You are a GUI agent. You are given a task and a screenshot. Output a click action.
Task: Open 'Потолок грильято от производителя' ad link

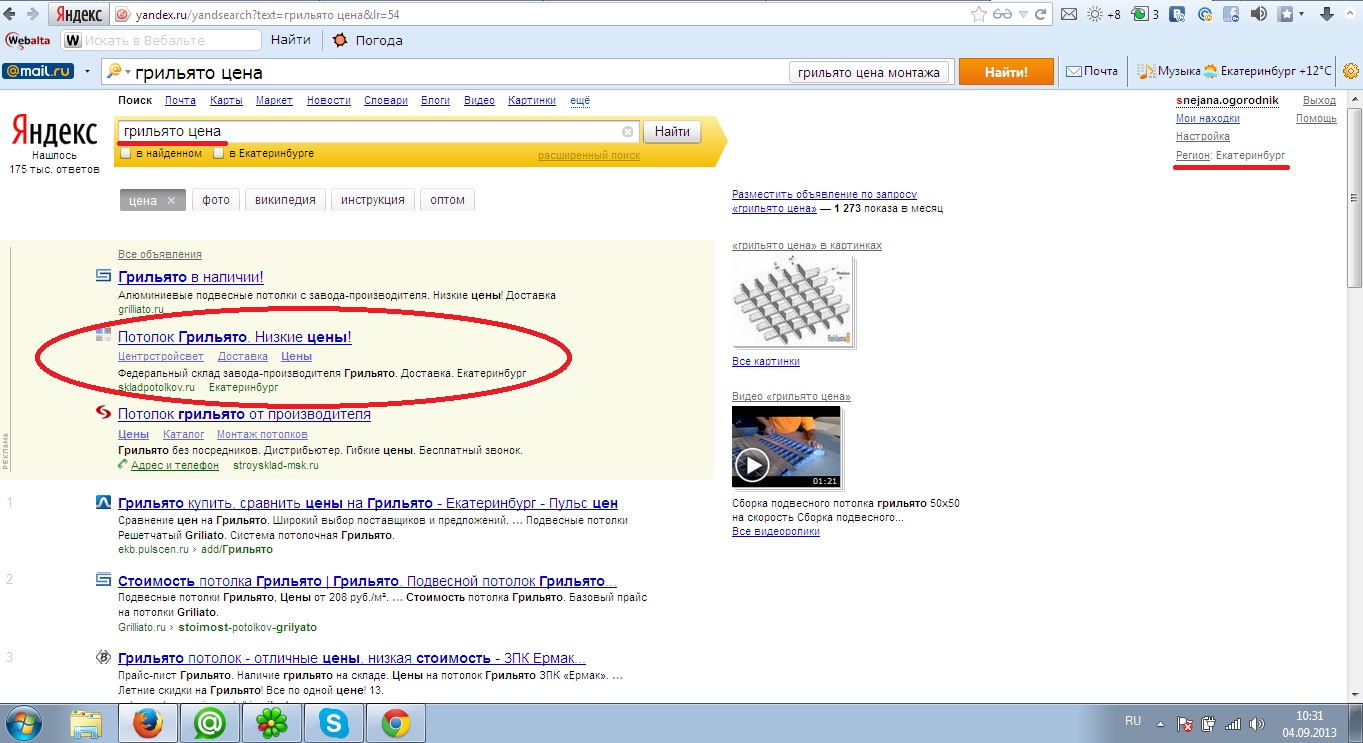pos(244,414)
